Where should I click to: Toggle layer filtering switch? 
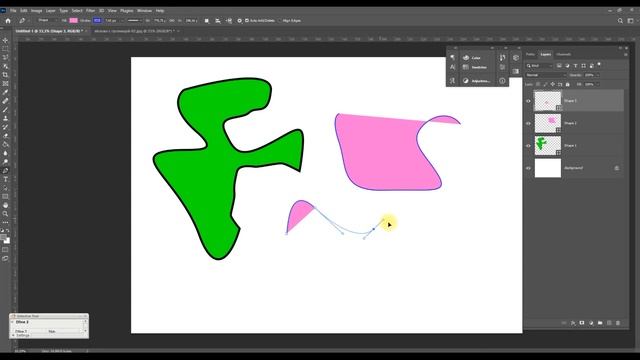[599, 64]
